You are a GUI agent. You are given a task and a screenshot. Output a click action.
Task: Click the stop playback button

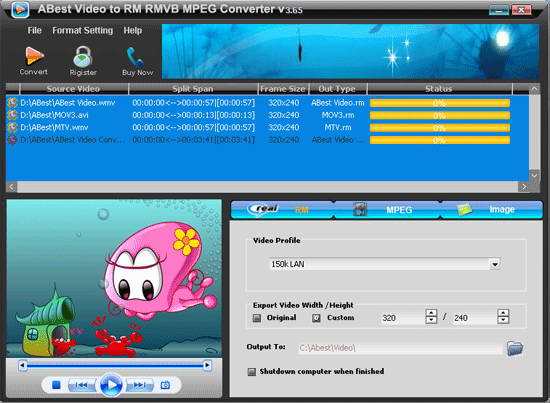56,385
